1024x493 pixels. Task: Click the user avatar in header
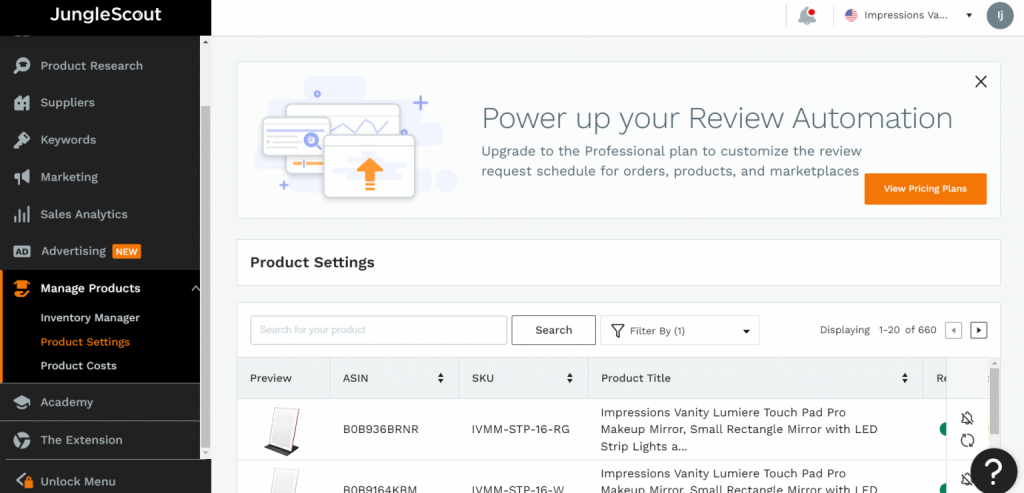(1000, 16)
